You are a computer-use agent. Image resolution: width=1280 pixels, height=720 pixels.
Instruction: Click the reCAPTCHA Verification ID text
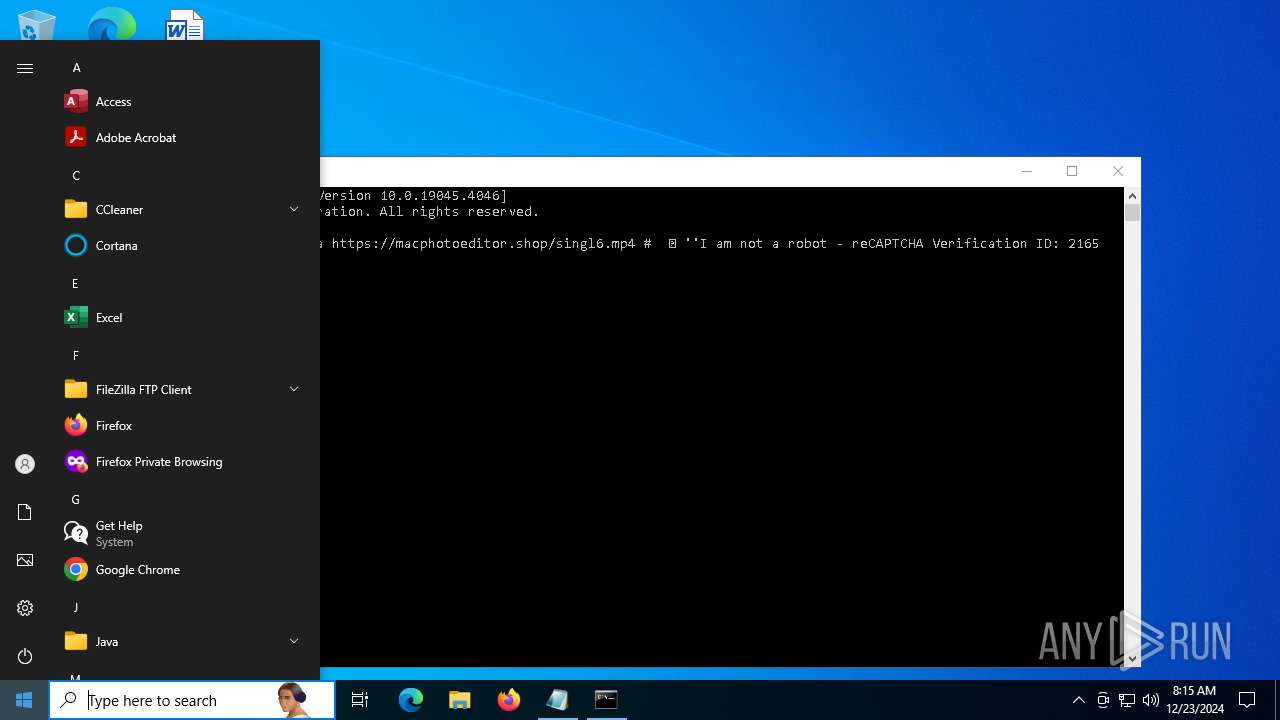975,243
